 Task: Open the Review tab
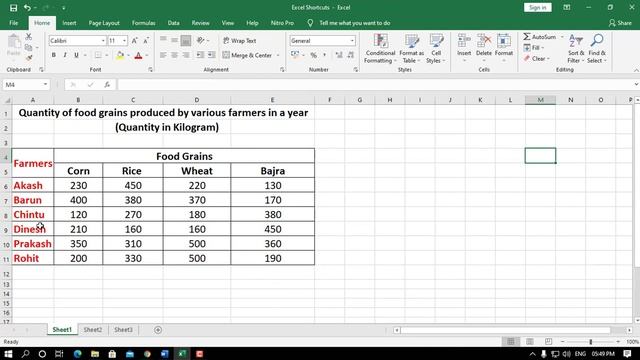200,23
